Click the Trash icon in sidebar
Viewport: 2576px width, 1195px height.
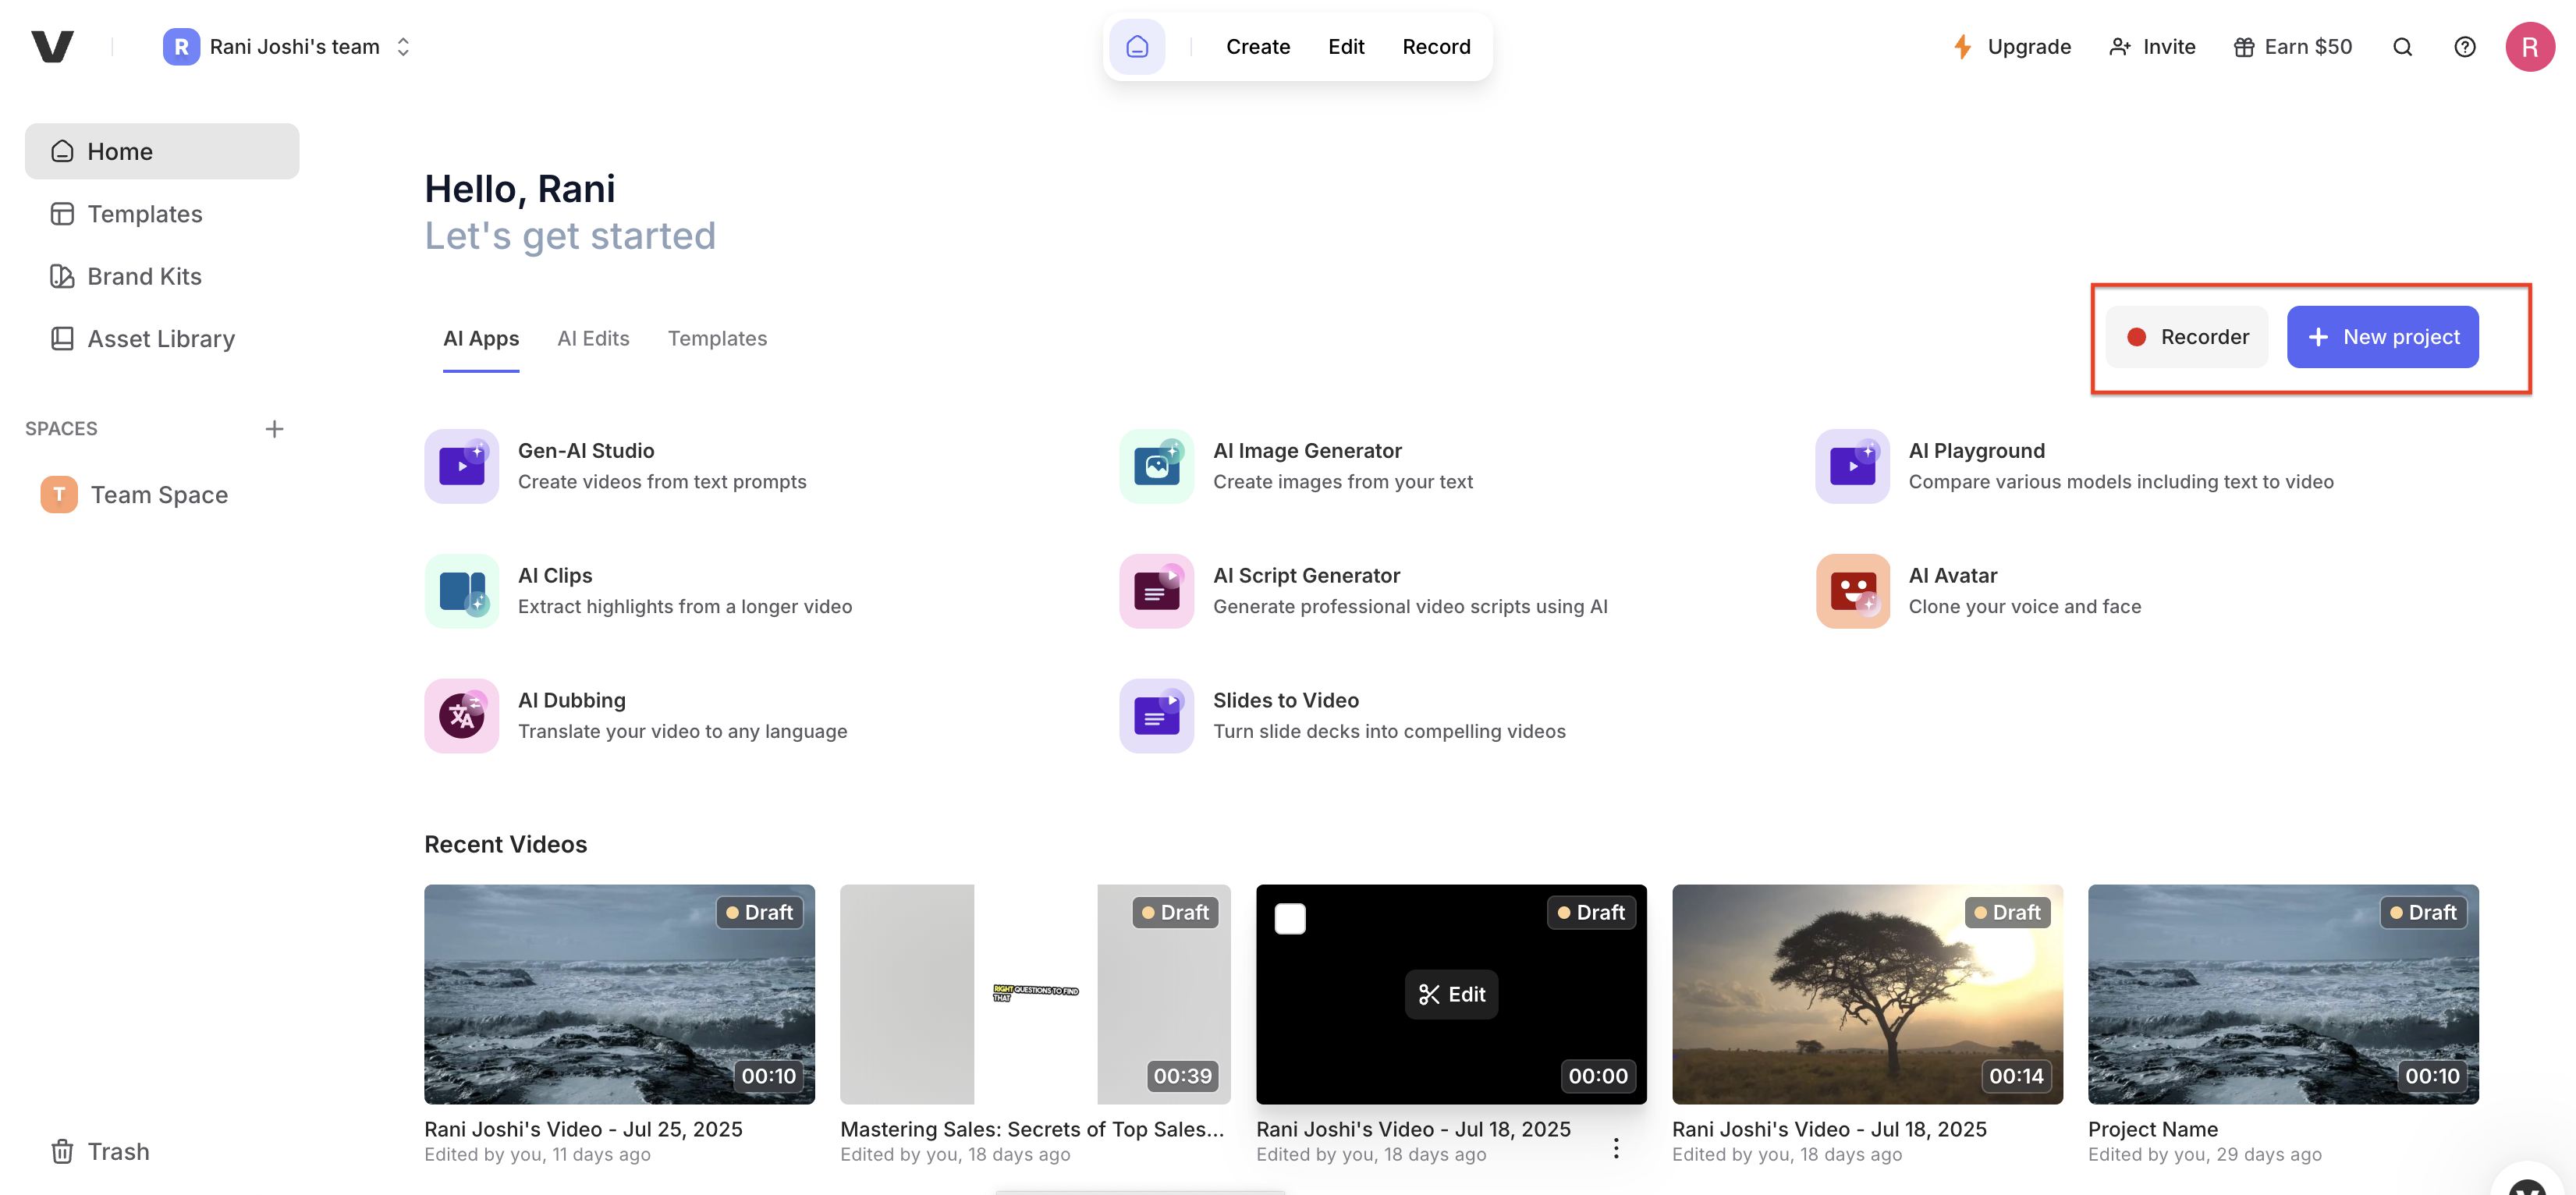tap(62, 1151)
